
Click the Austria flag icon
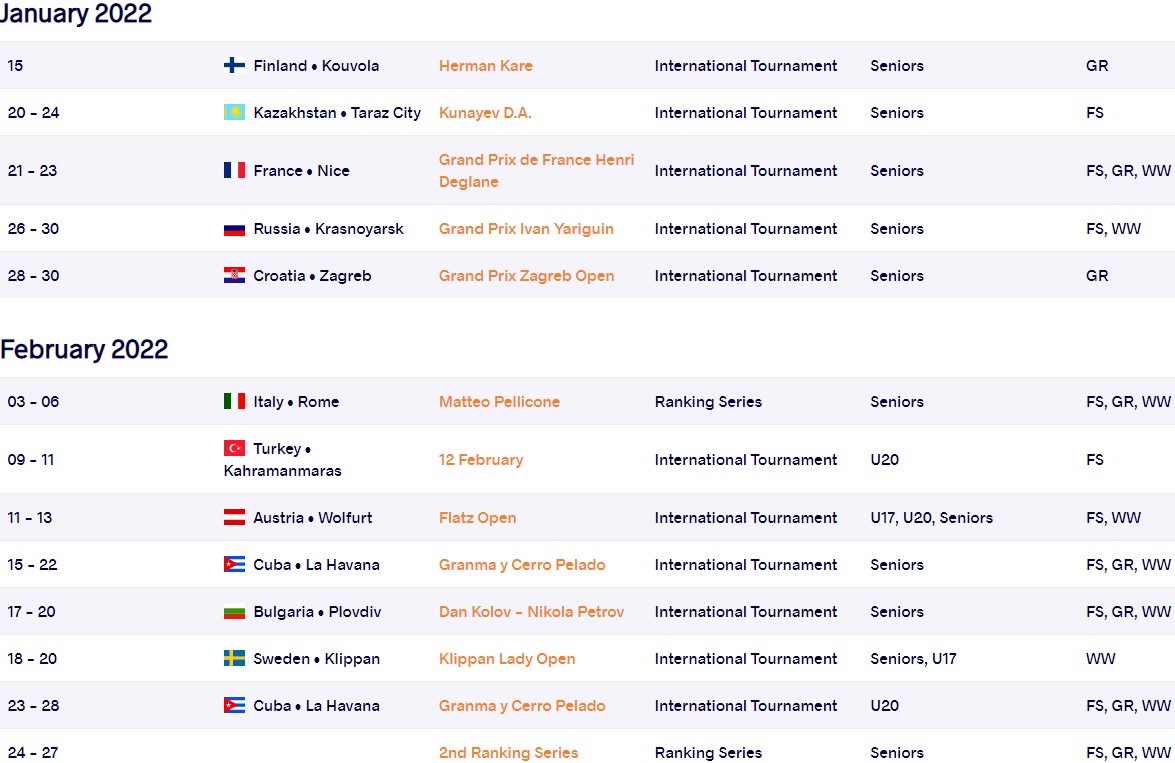[234, 517]
